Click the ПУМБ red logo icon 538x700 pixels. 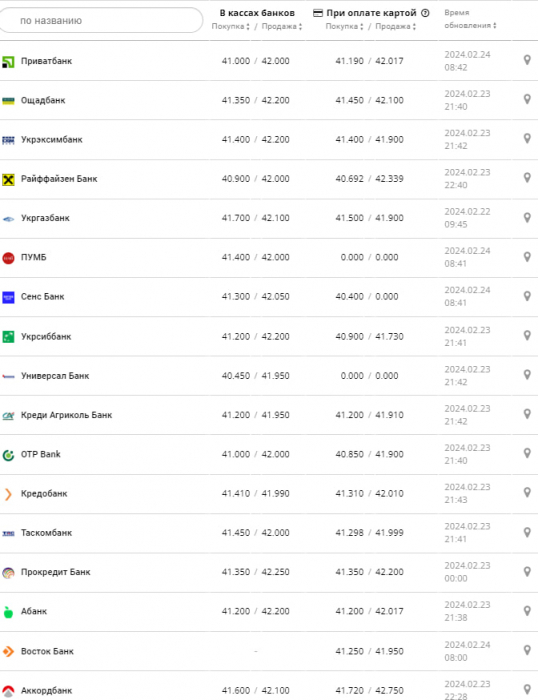[x=8, y=258]
